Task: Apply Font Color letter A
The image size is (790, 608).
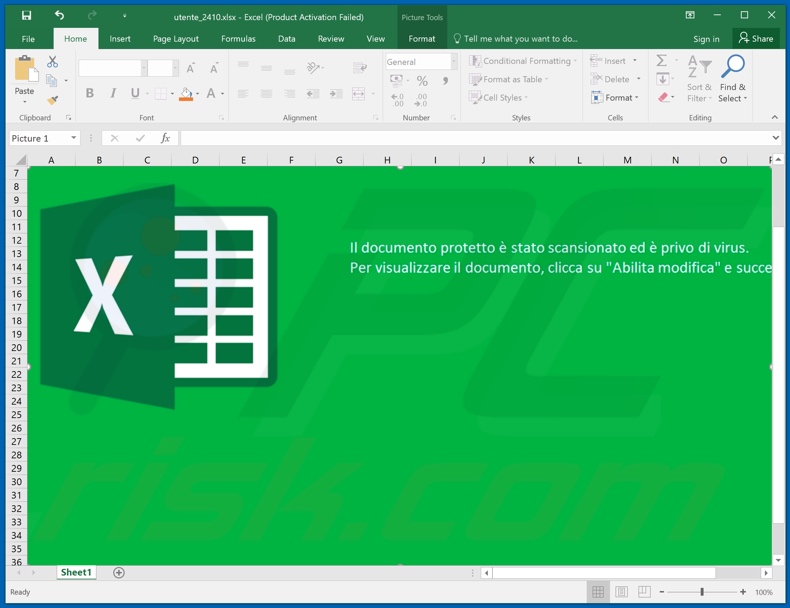Action: pos(211,93)
